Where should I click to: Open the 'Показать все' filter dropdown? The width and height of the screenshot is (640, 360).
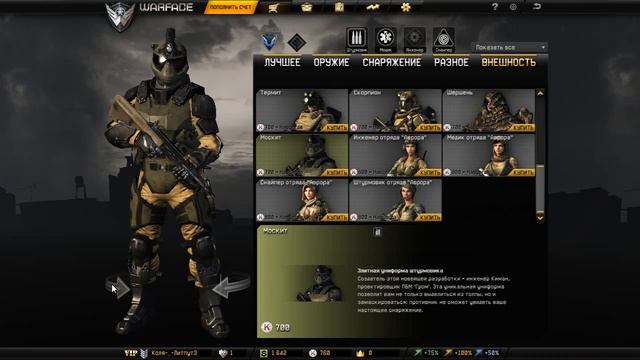click(509, 47)
